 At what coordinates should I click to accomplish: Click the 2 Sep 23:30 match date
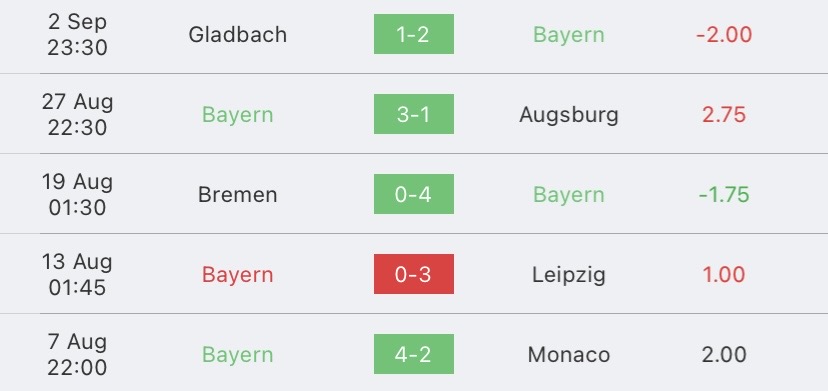click(x=78, y=35)
